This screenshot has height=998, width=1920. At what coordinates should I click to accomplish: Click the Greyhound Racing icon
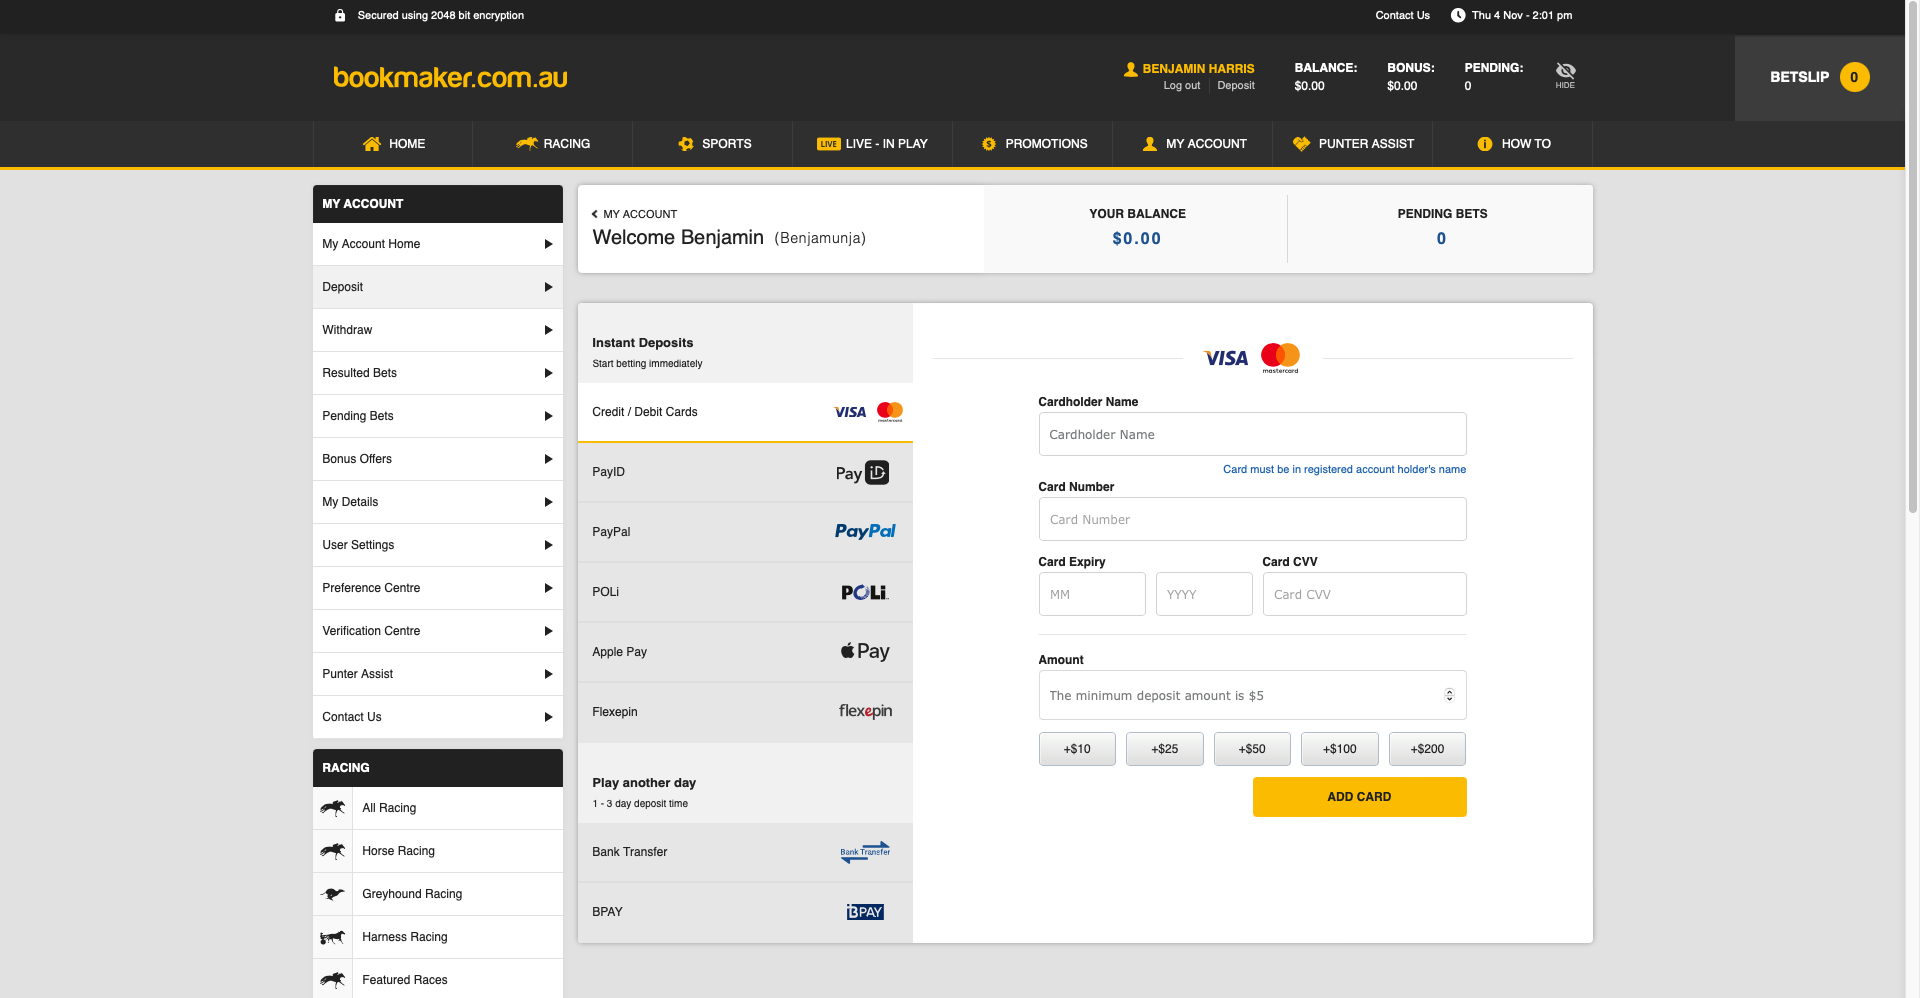pyautogui.click(x=333, y=894)
